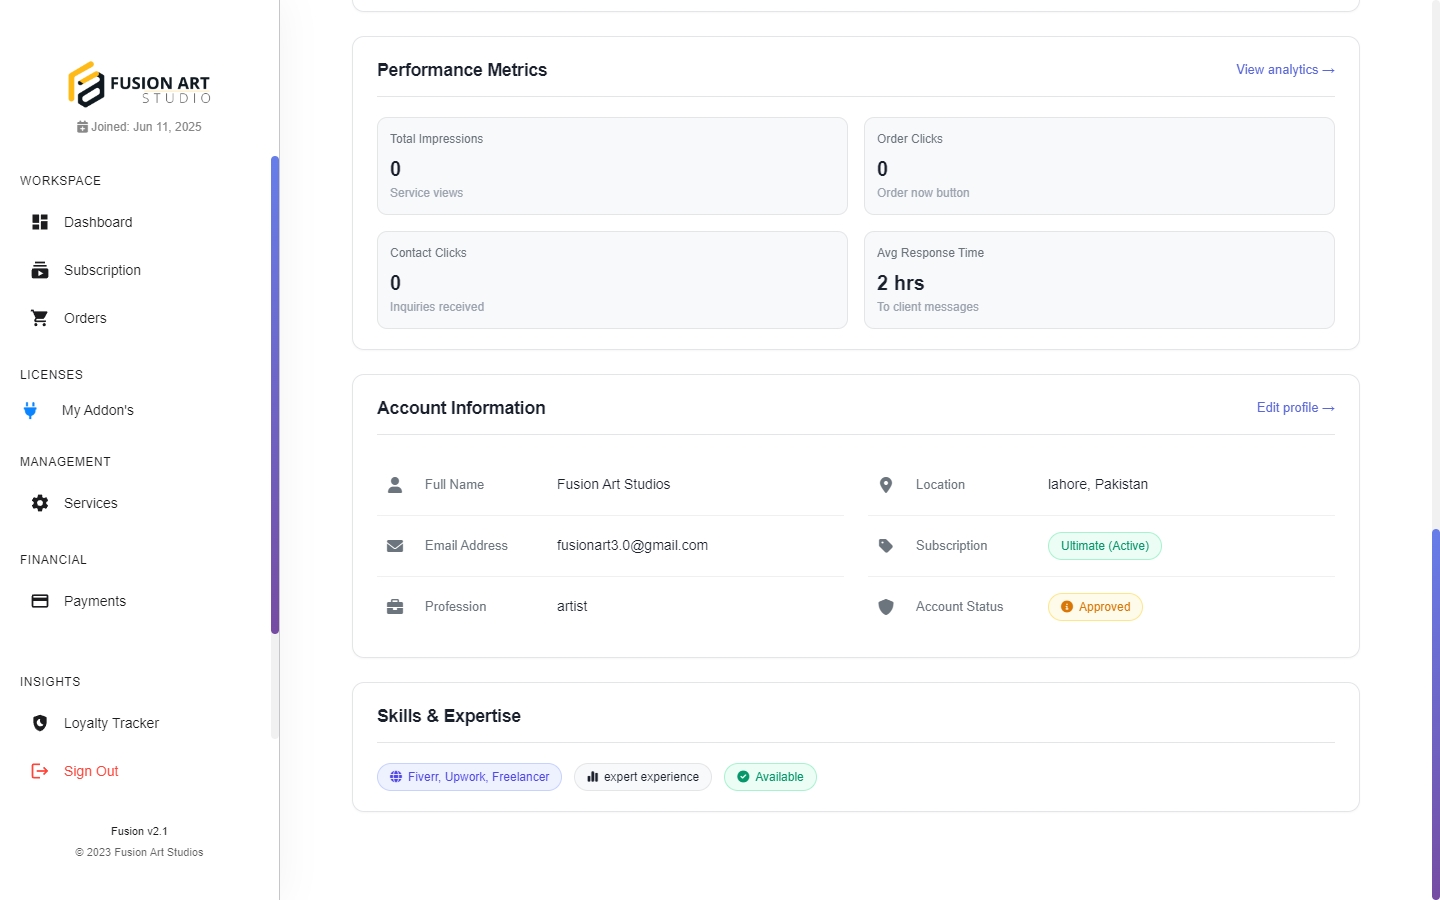Image resolution: width=1440 pixels, height=900 pixels.
Task: Open the Edit profile link
Action: click(1295, 408)
